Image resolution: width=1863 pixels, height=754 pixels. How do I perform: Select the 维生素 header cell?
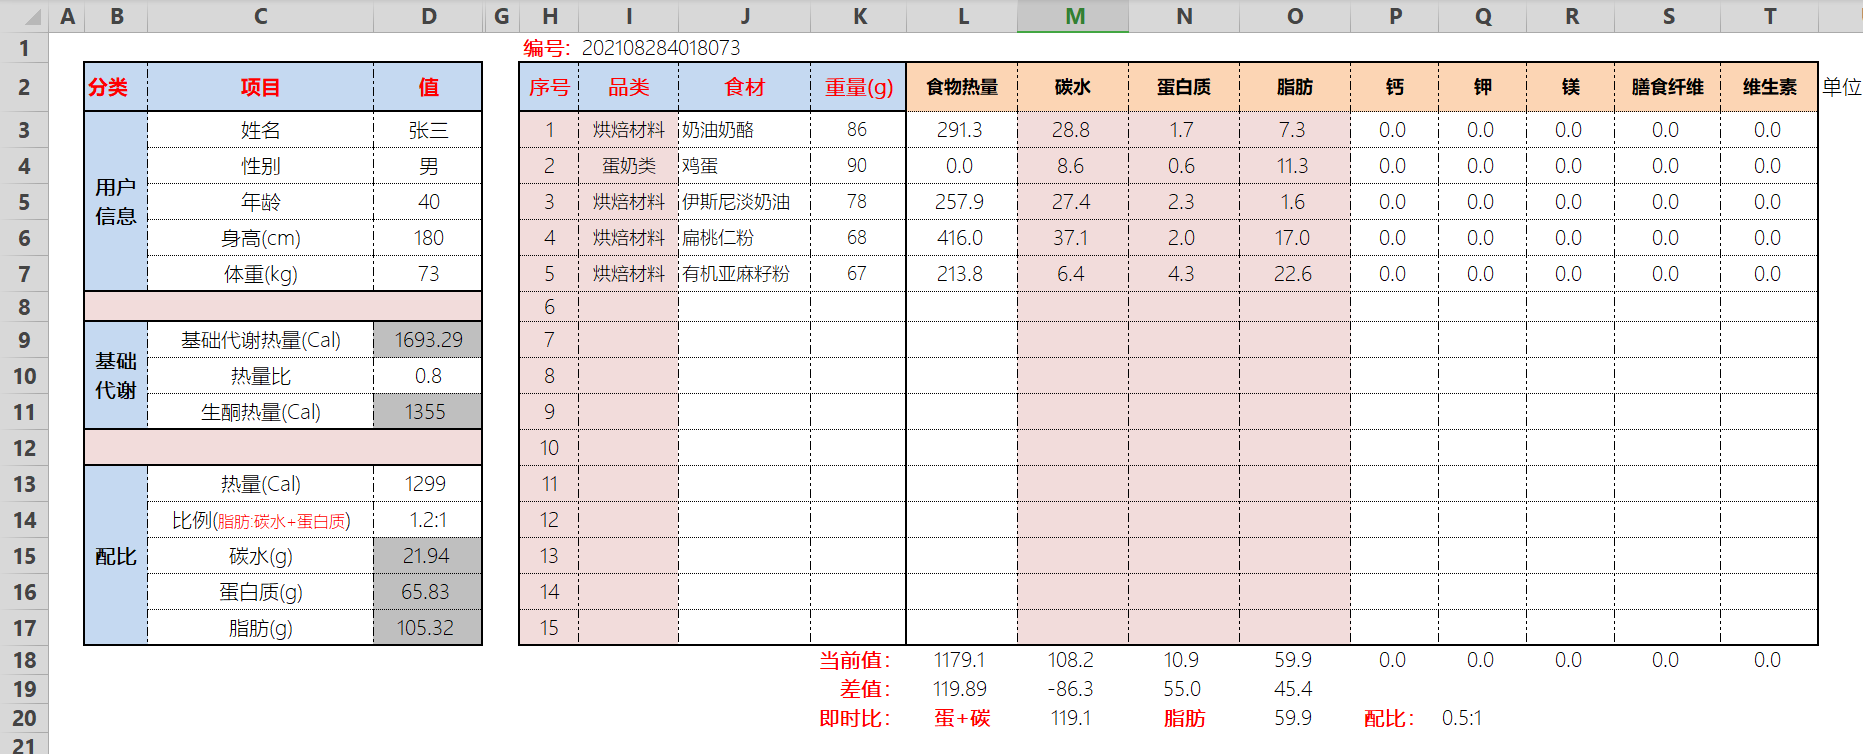point(1769,87)
